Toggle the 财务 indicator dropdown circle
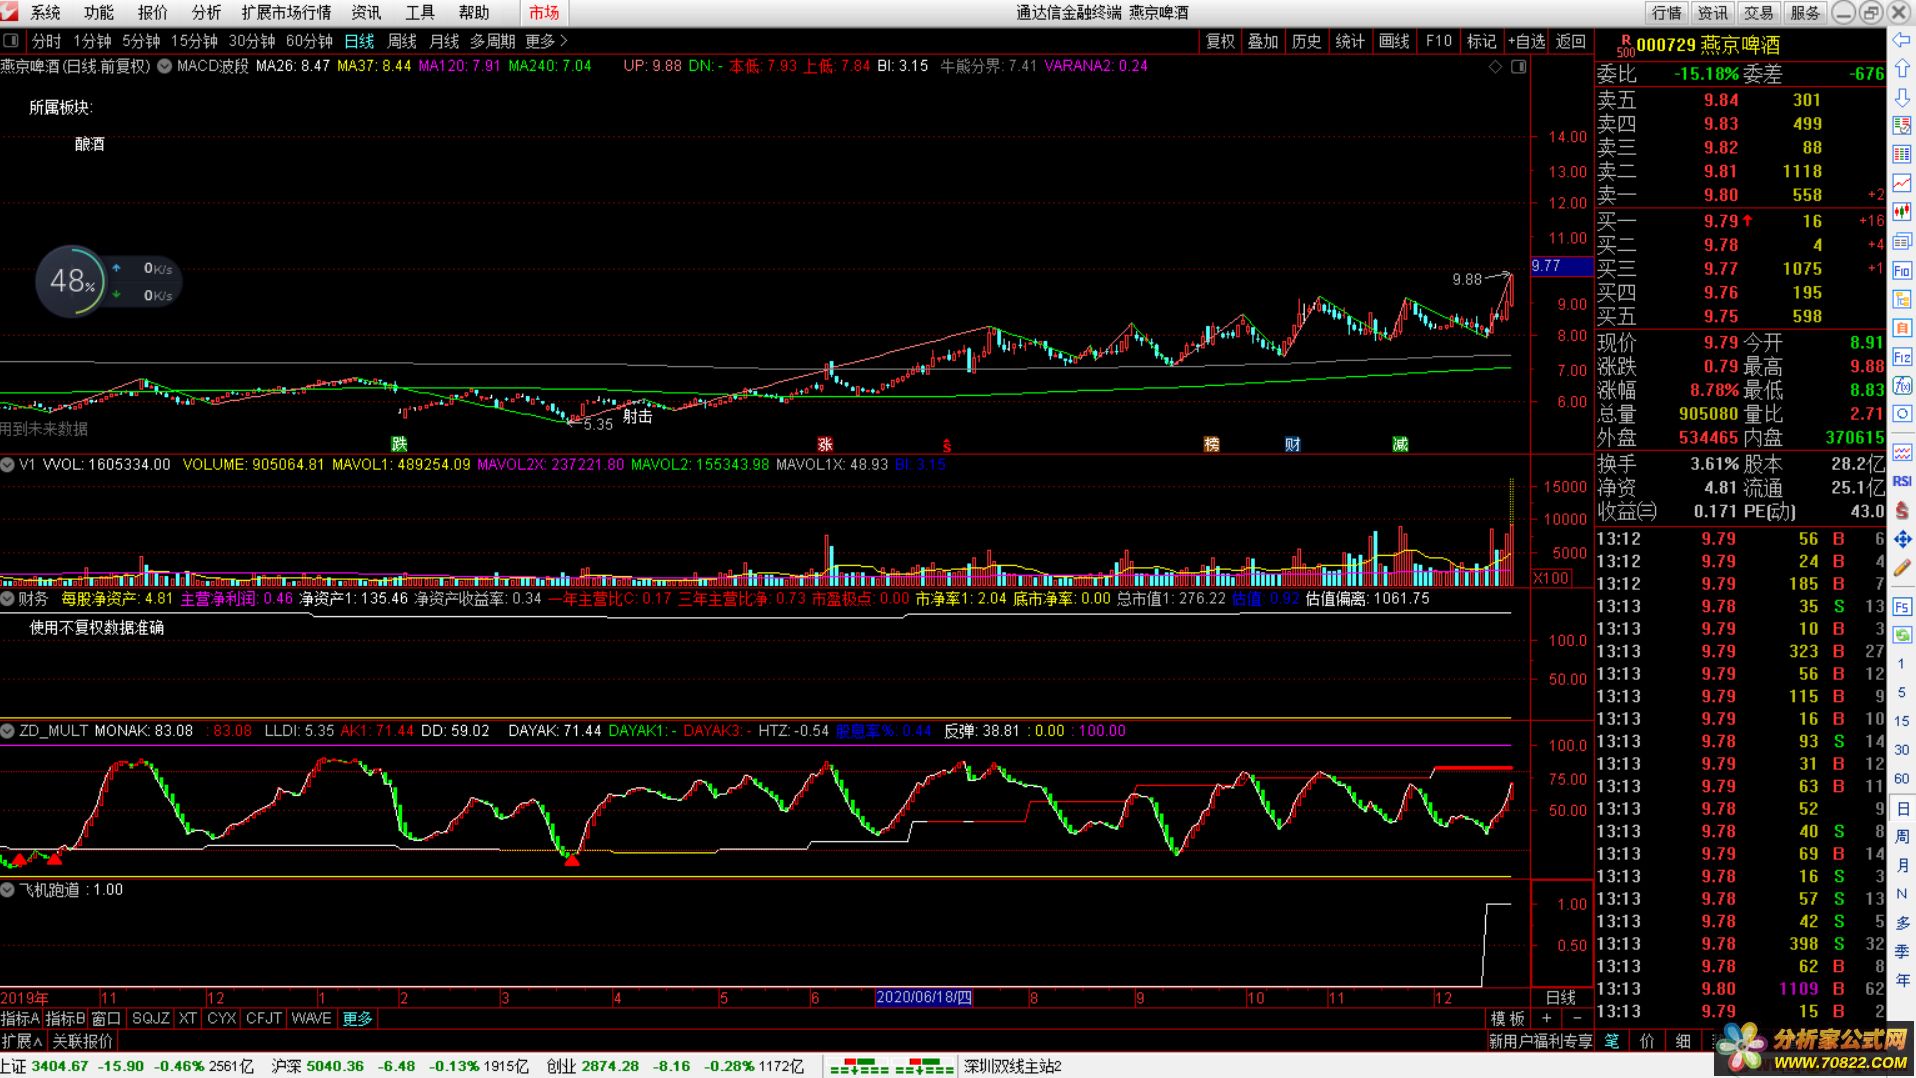 tap(8, 598)
